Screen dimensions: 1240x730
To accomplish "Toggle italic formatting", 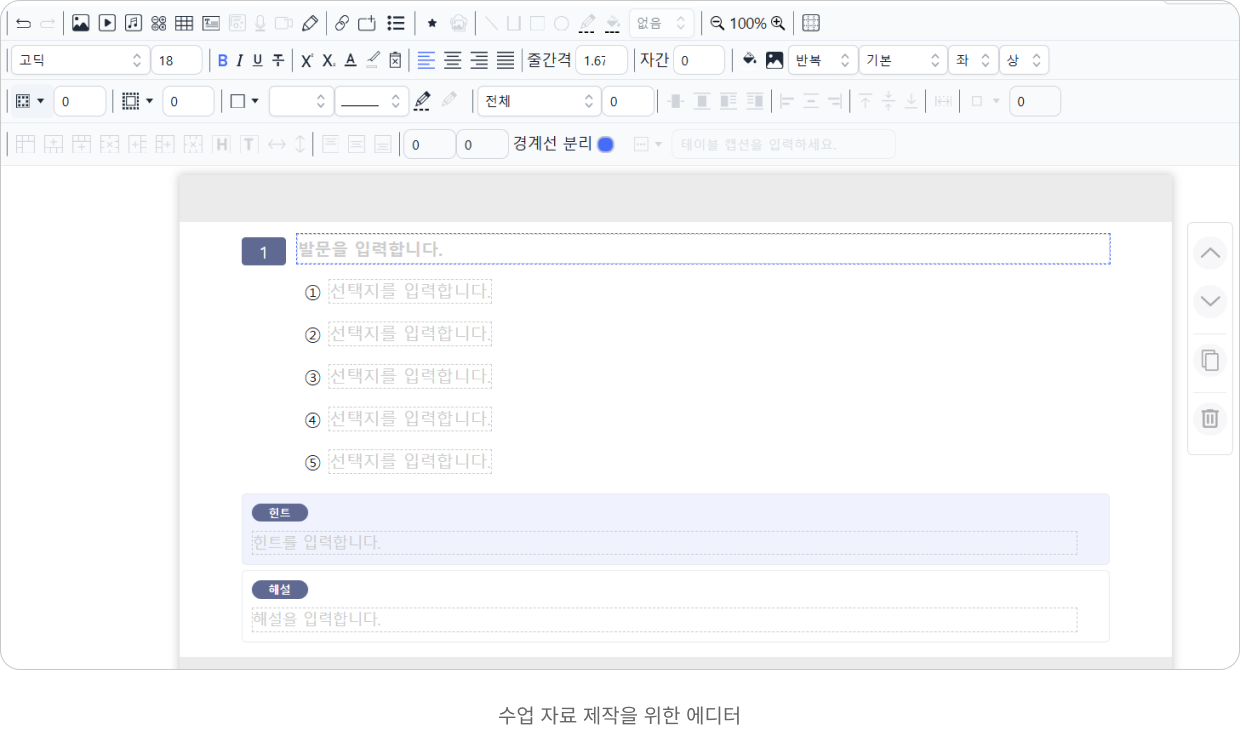I will pyautogui.click(x=240, y=61).
